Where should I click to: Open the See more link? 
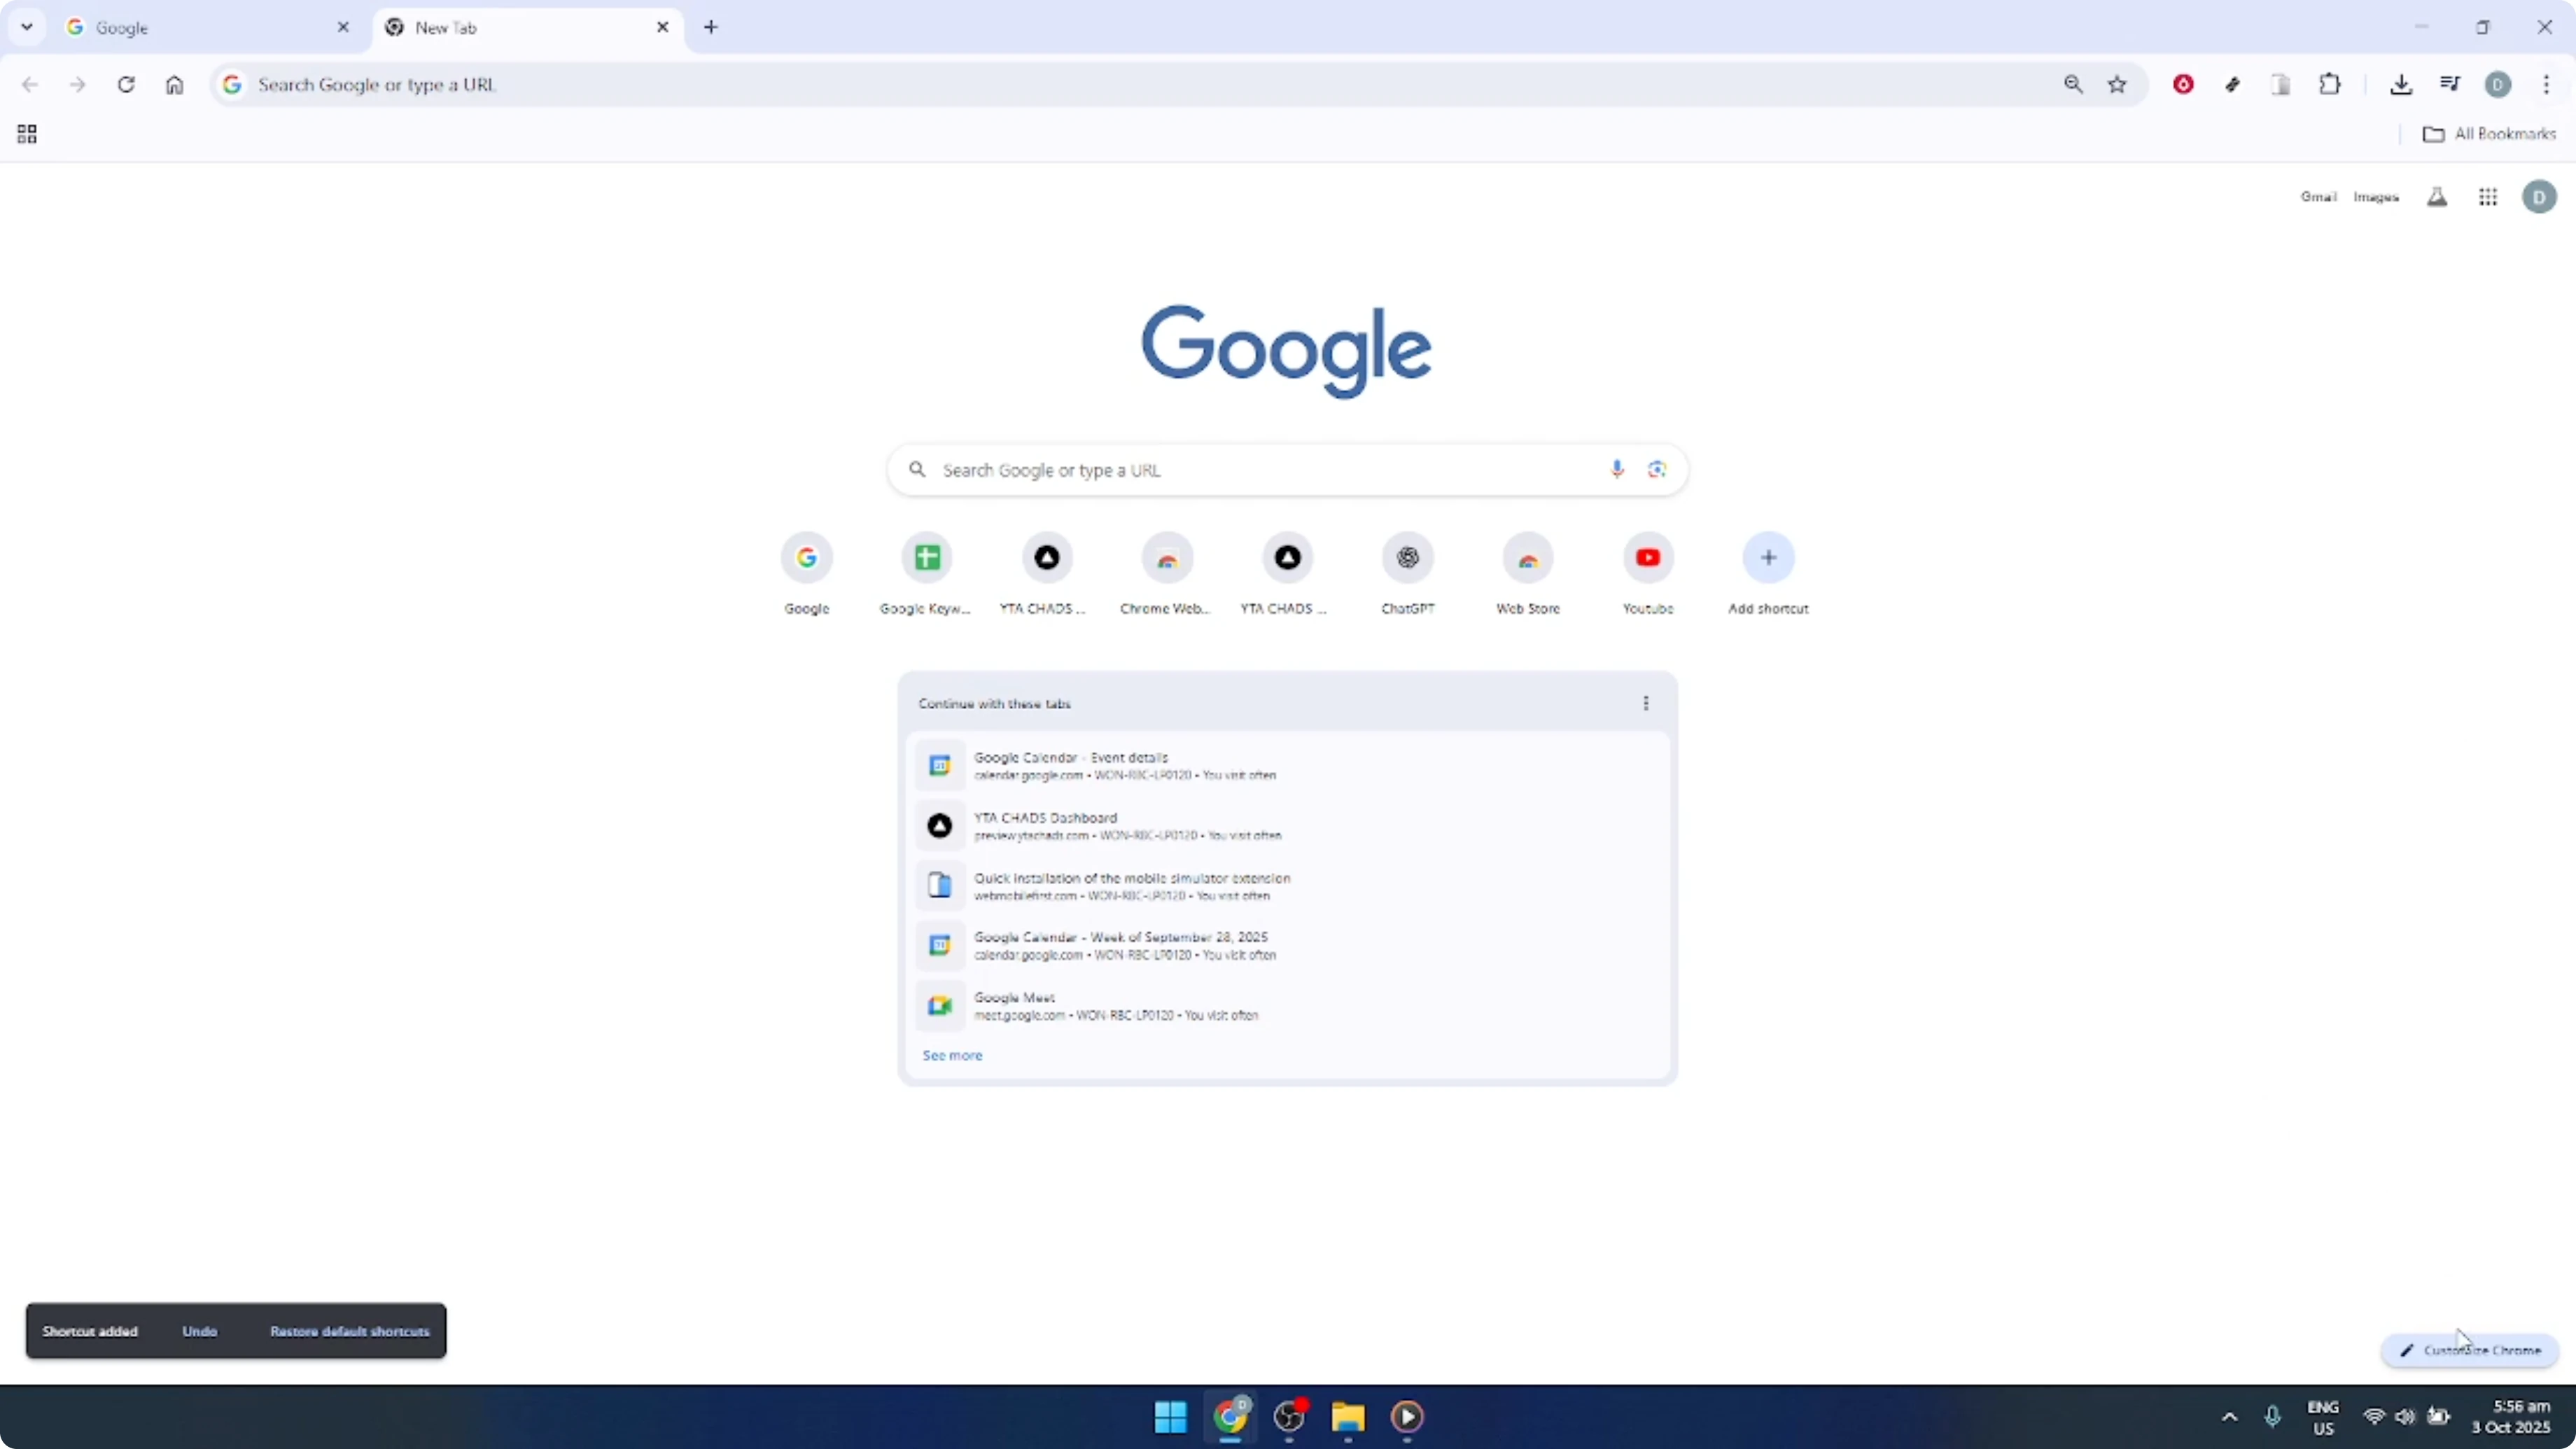(951, 1055)
